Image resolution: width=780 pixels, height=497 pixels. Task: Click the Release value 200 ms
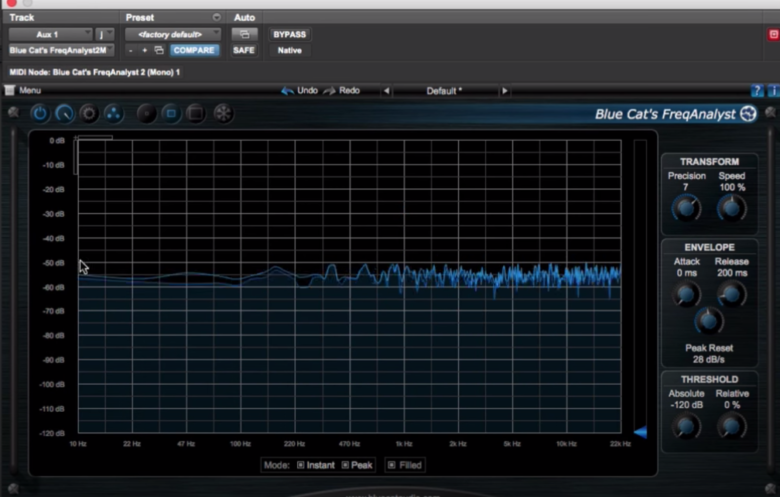tap(732, 273)
